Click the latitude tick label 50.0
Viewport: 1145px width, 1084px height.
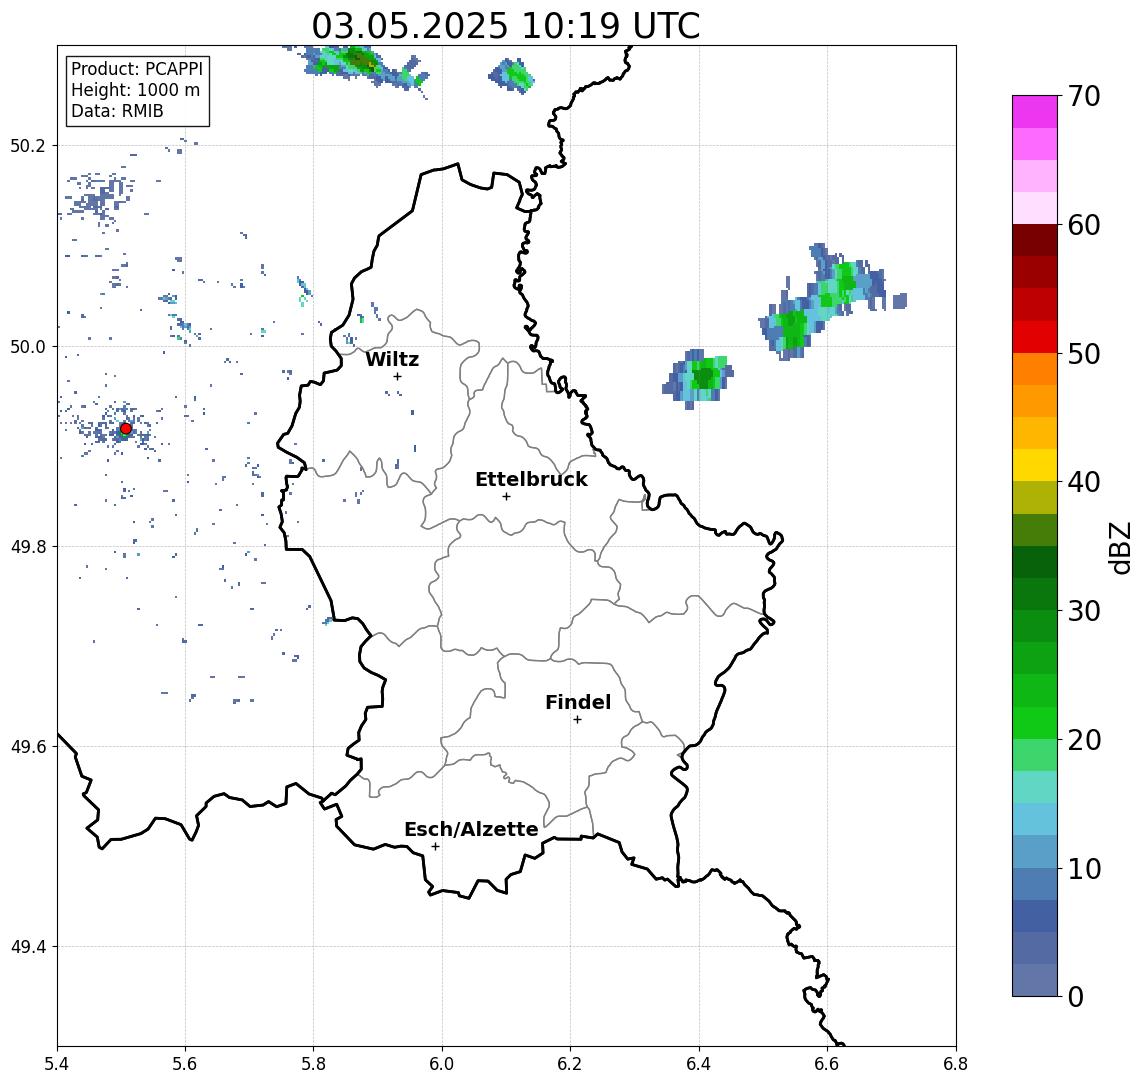point(28,346)
